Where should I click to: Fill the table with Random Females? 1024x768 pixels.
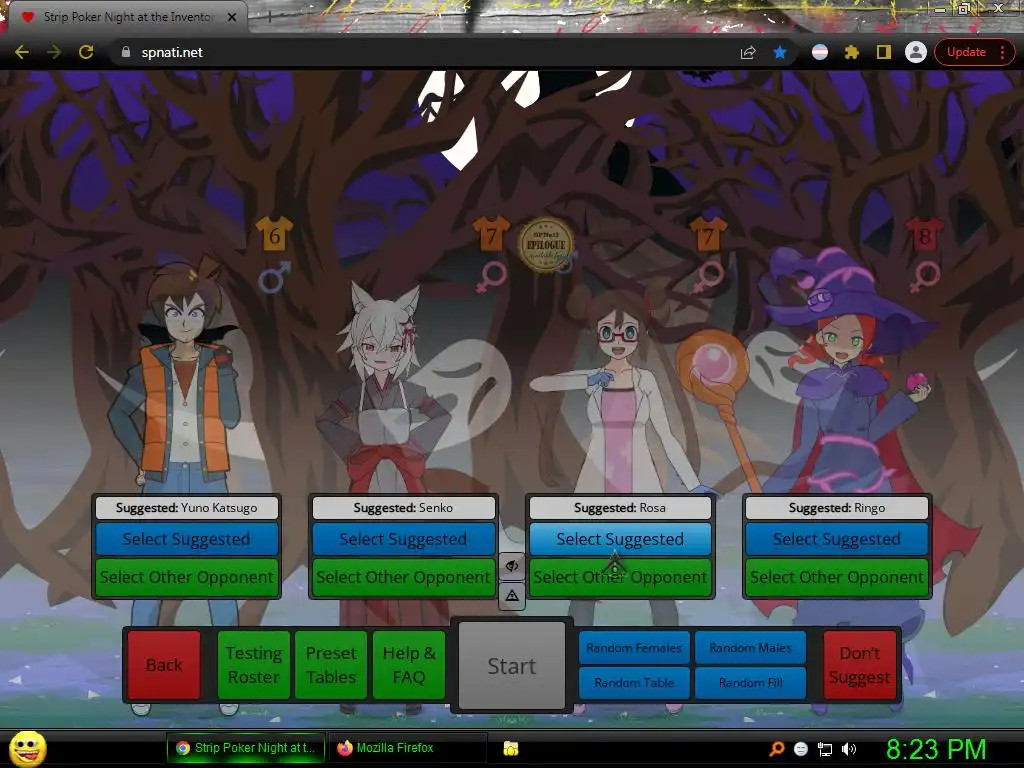point(634,648)
